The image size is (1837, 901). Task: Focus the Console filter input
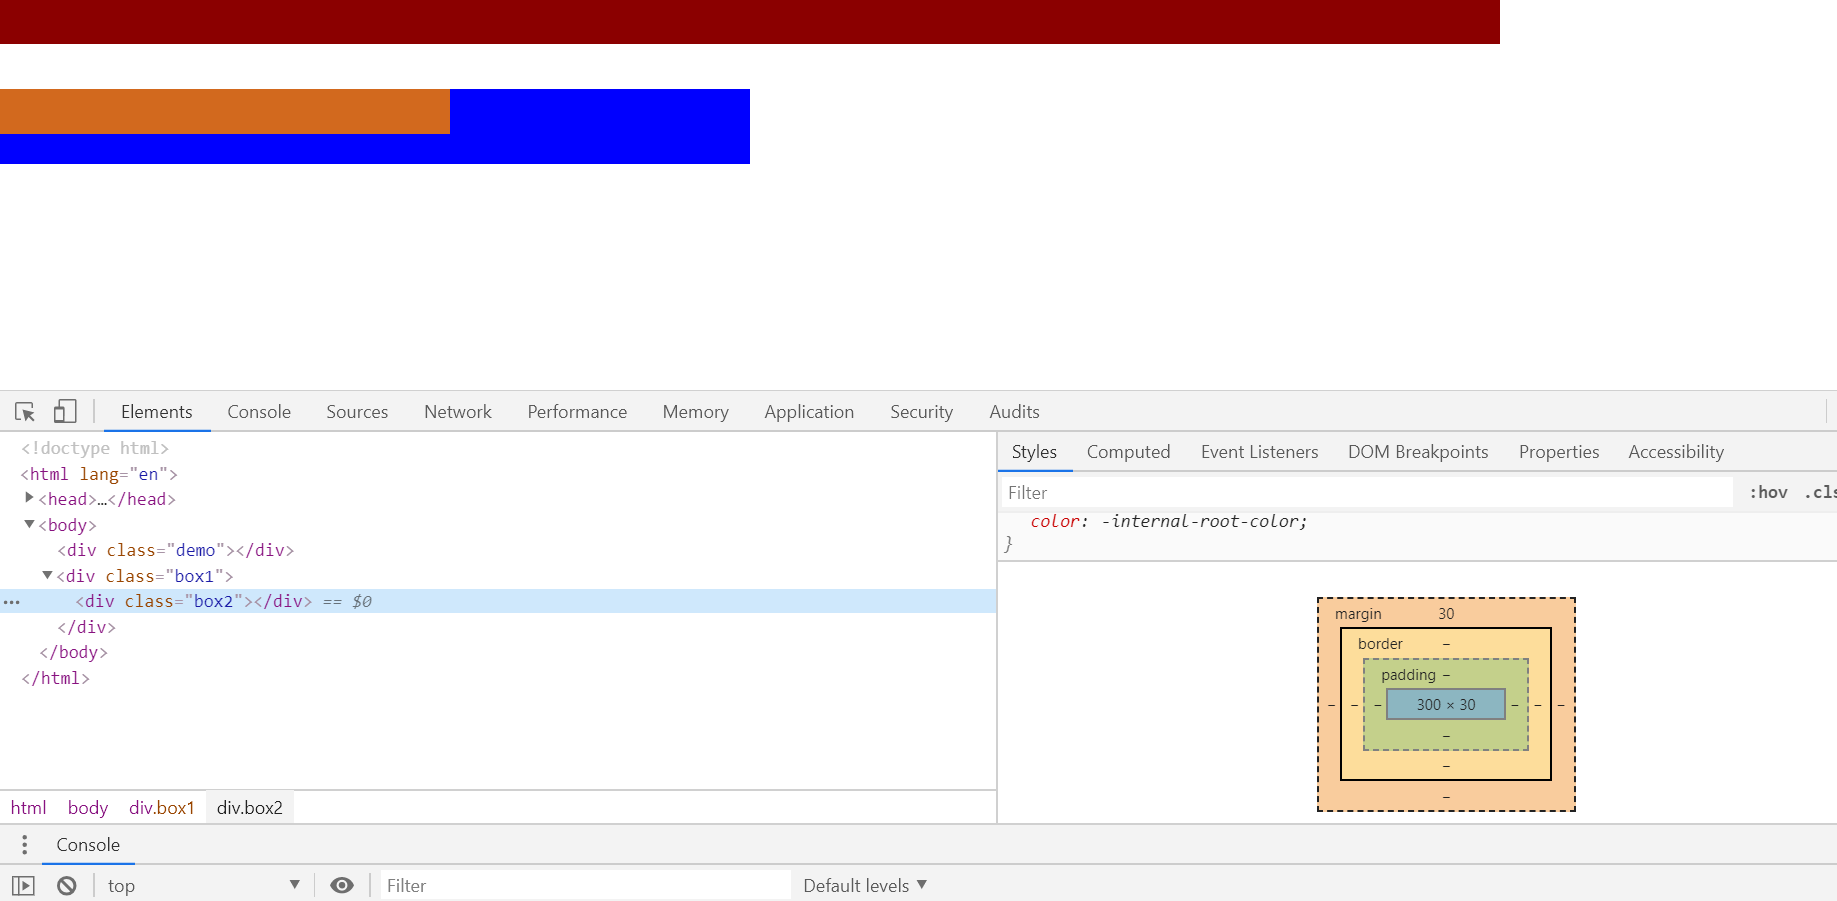point(585,886)
